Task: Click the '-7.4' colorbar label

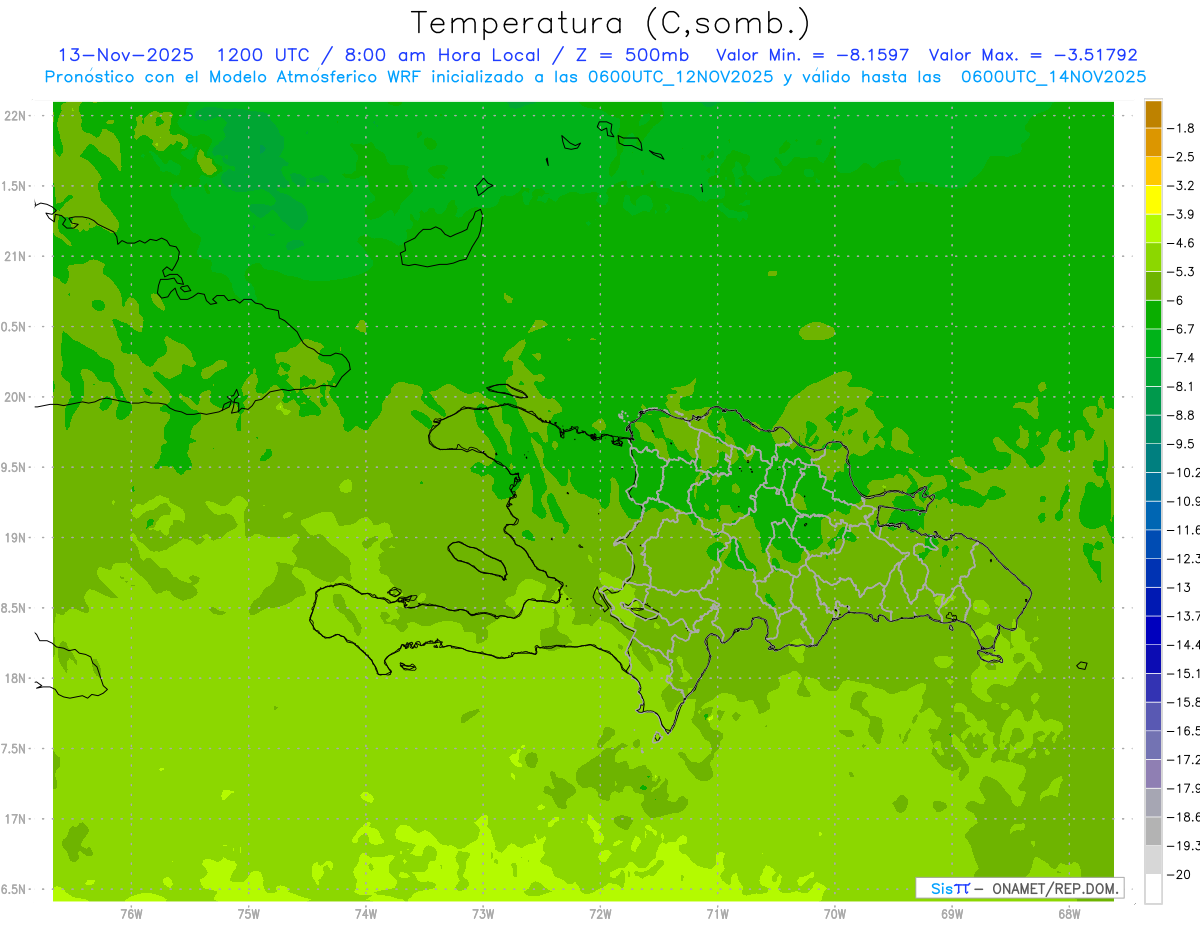Action: 1180,357
